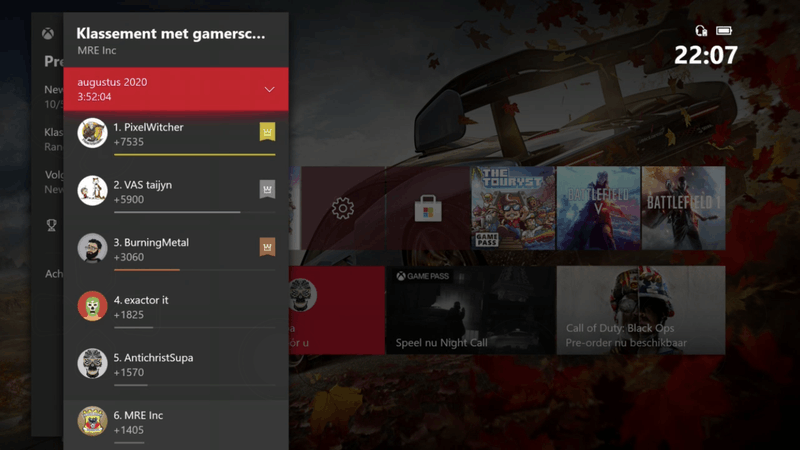
Task: Open the augustus 2020 leaderboard period selector
Action: 176,89
